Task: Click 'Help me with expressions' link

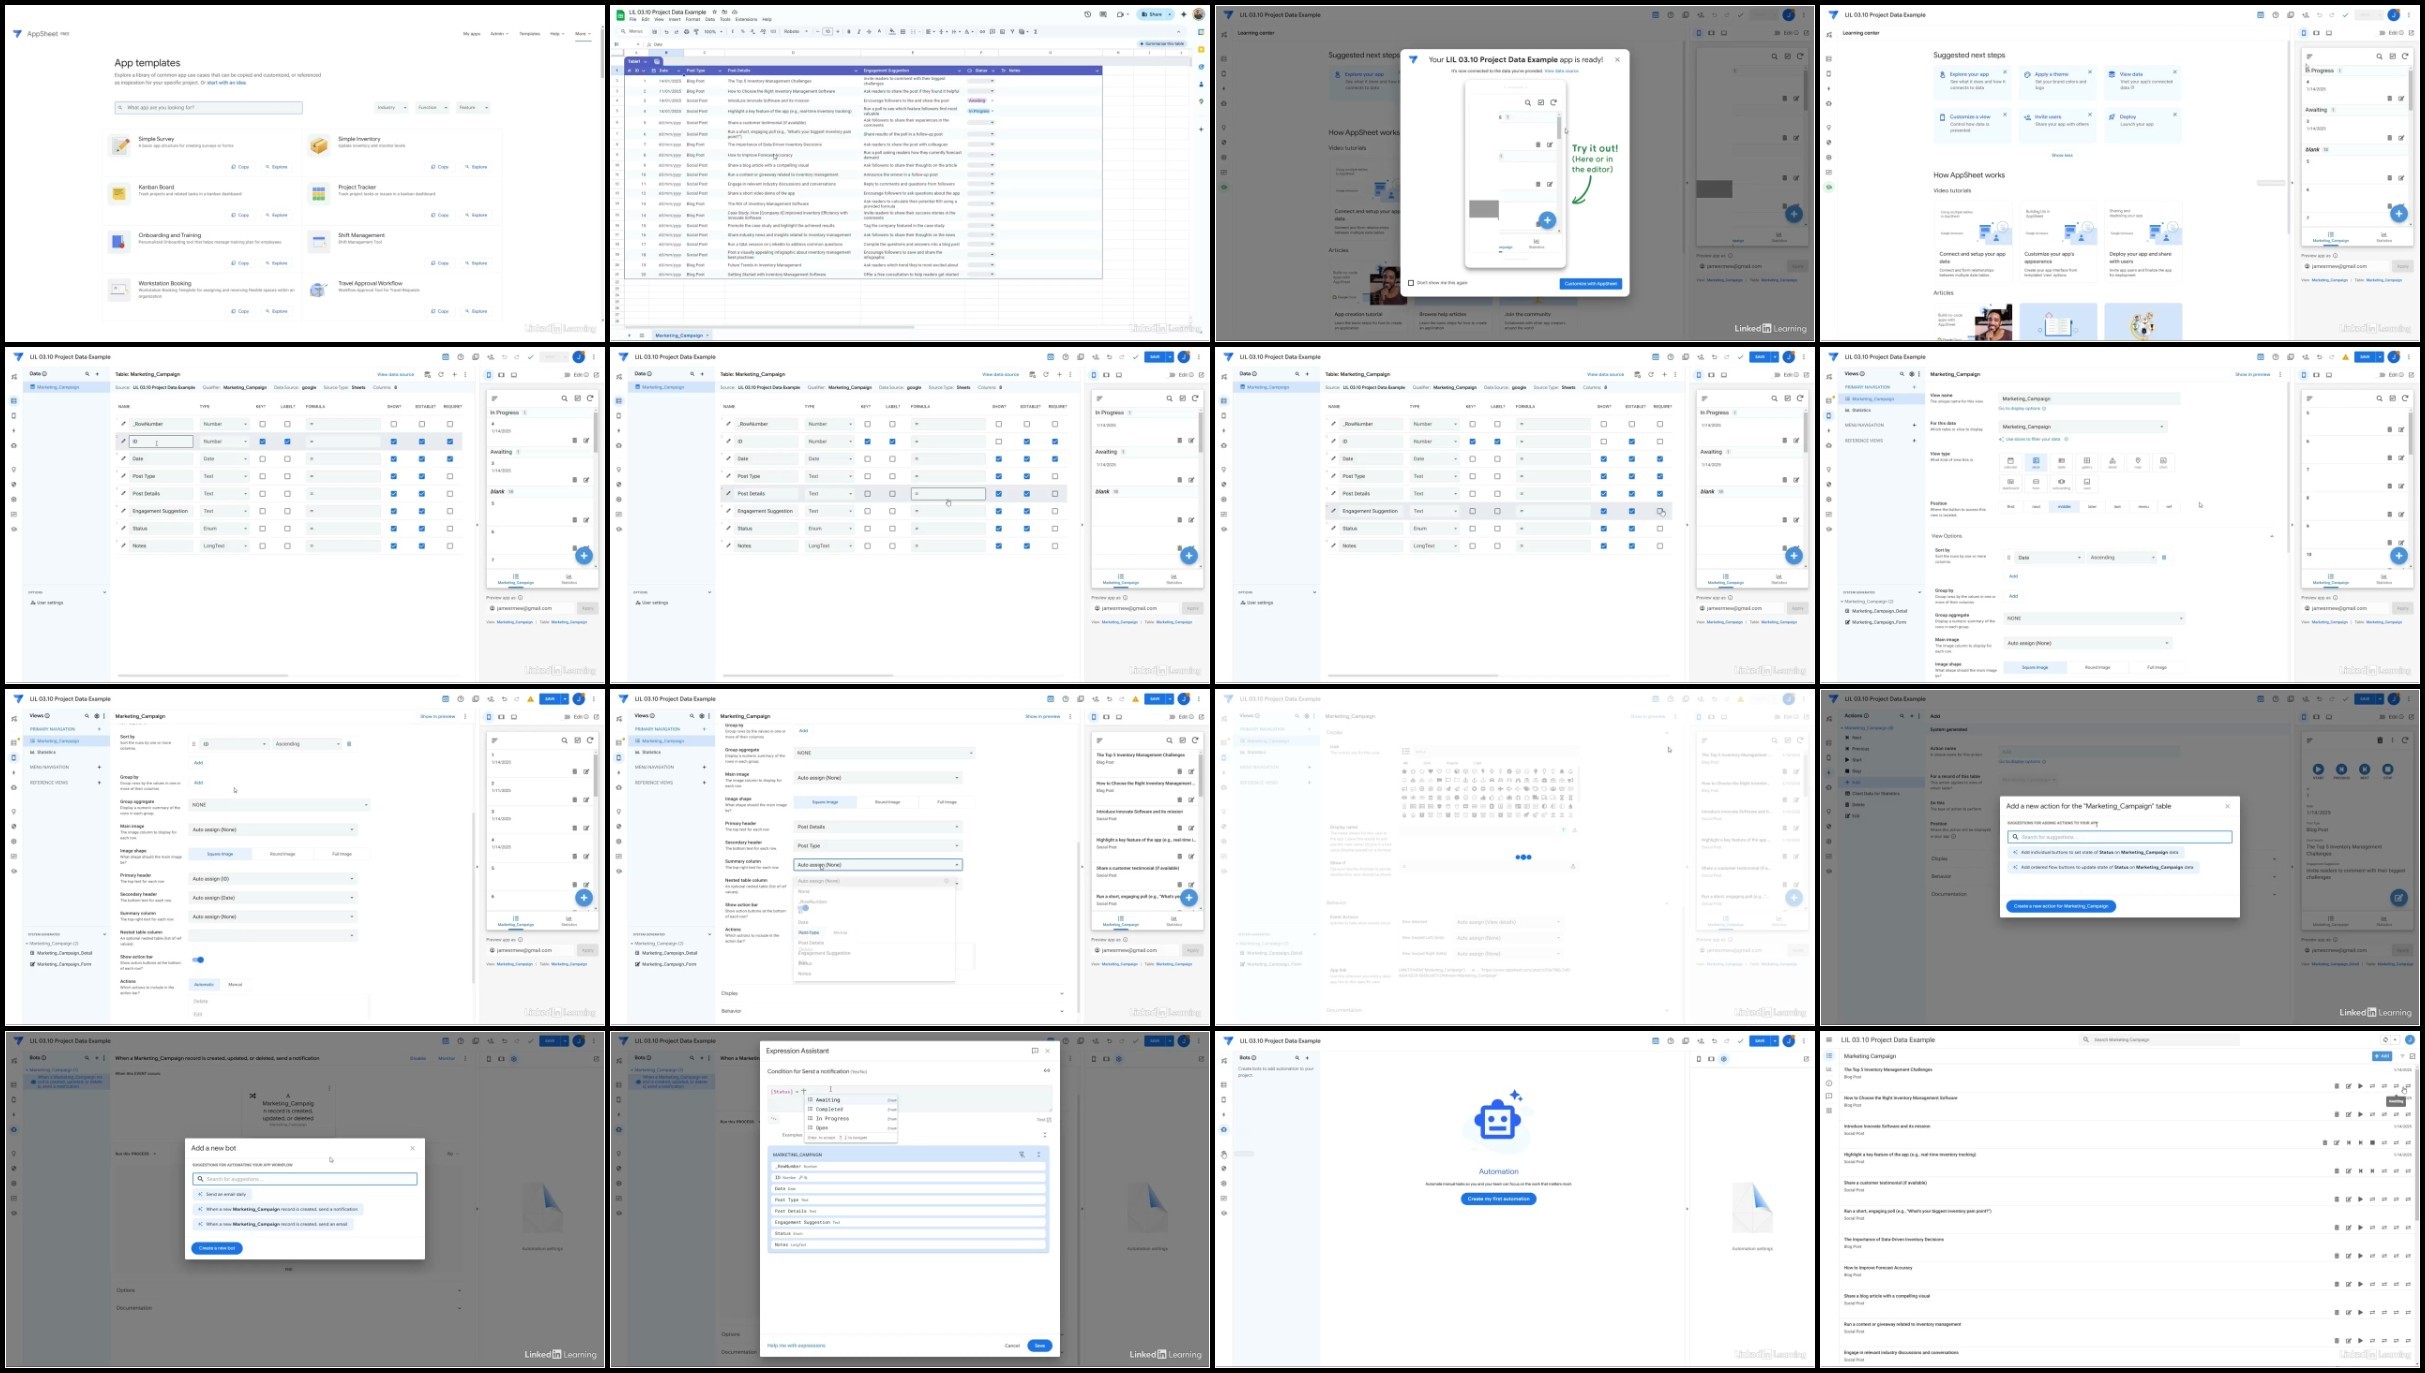Action: 796,1345
